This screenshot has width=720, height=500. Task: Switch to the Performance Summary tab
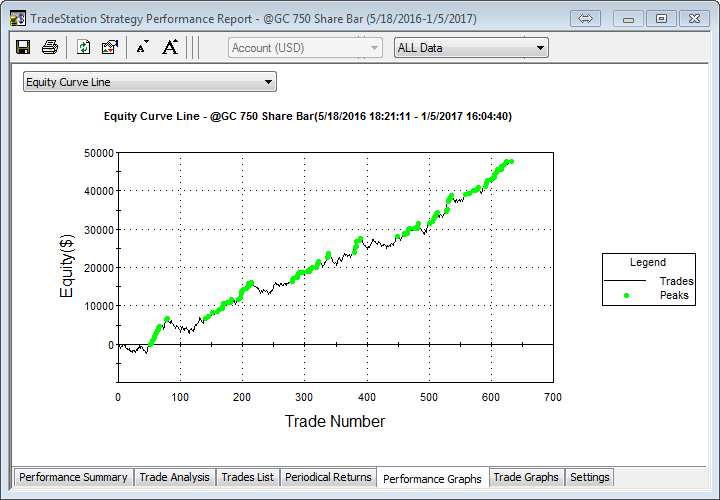coord(73,477)
